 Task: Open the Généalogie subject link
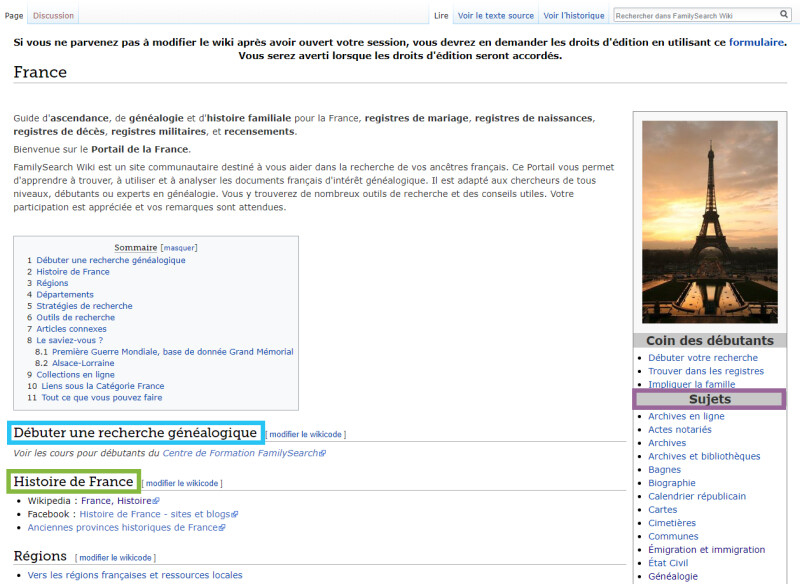tap(672, 576)
